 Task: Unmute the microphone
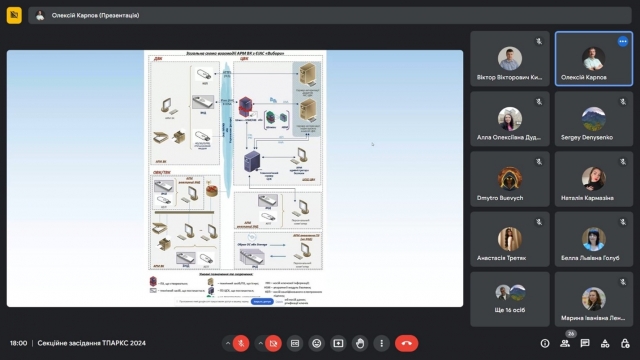[x=241, y=343]
